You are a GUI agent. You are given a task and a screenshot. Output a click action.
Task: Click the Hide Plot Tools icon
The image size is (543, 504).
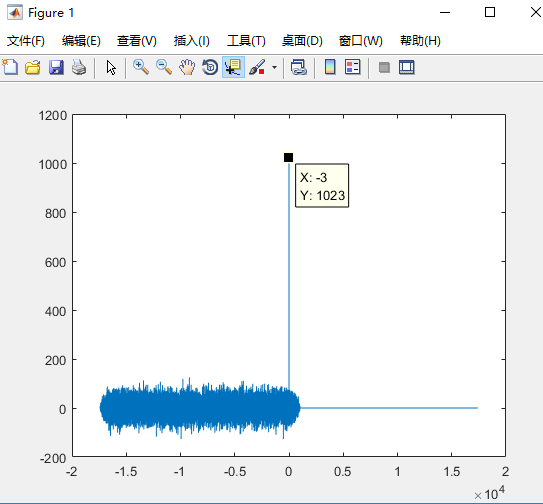pyautogui.click(x=384, y=67)
